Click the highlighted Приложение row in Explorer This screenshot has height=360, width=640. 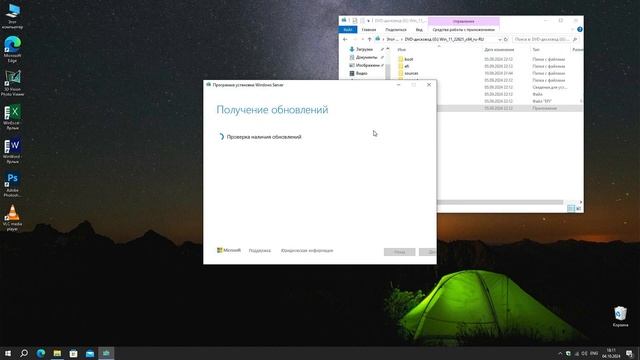(509, 108)
